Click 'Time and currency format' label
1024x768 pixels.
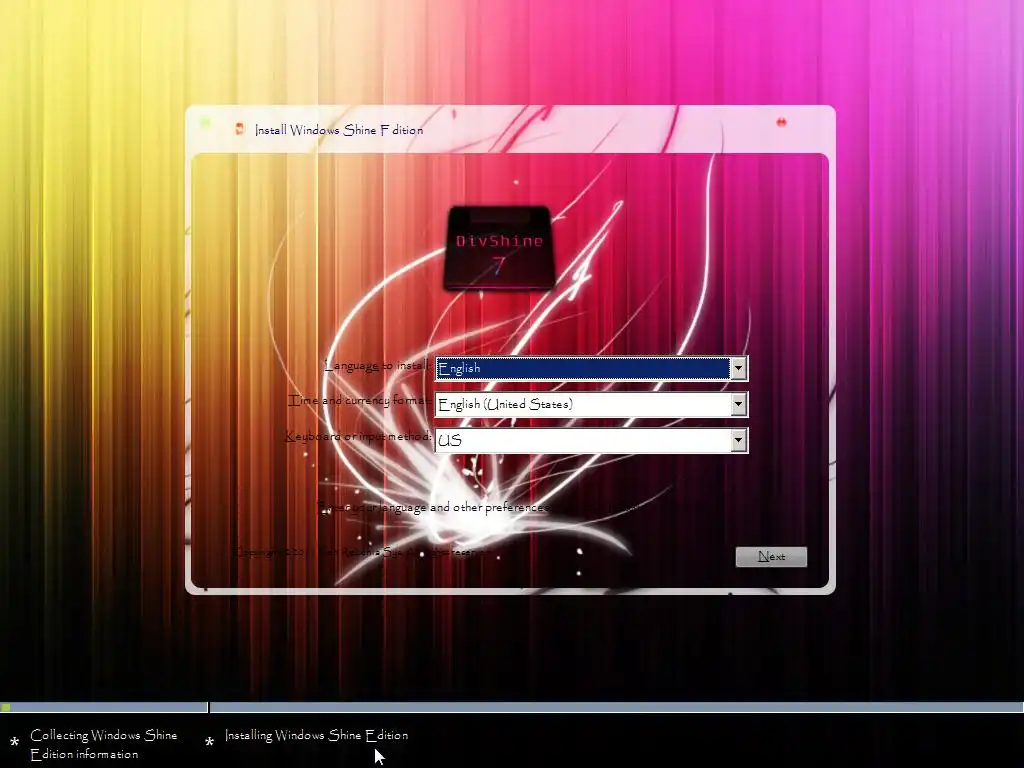360,400
